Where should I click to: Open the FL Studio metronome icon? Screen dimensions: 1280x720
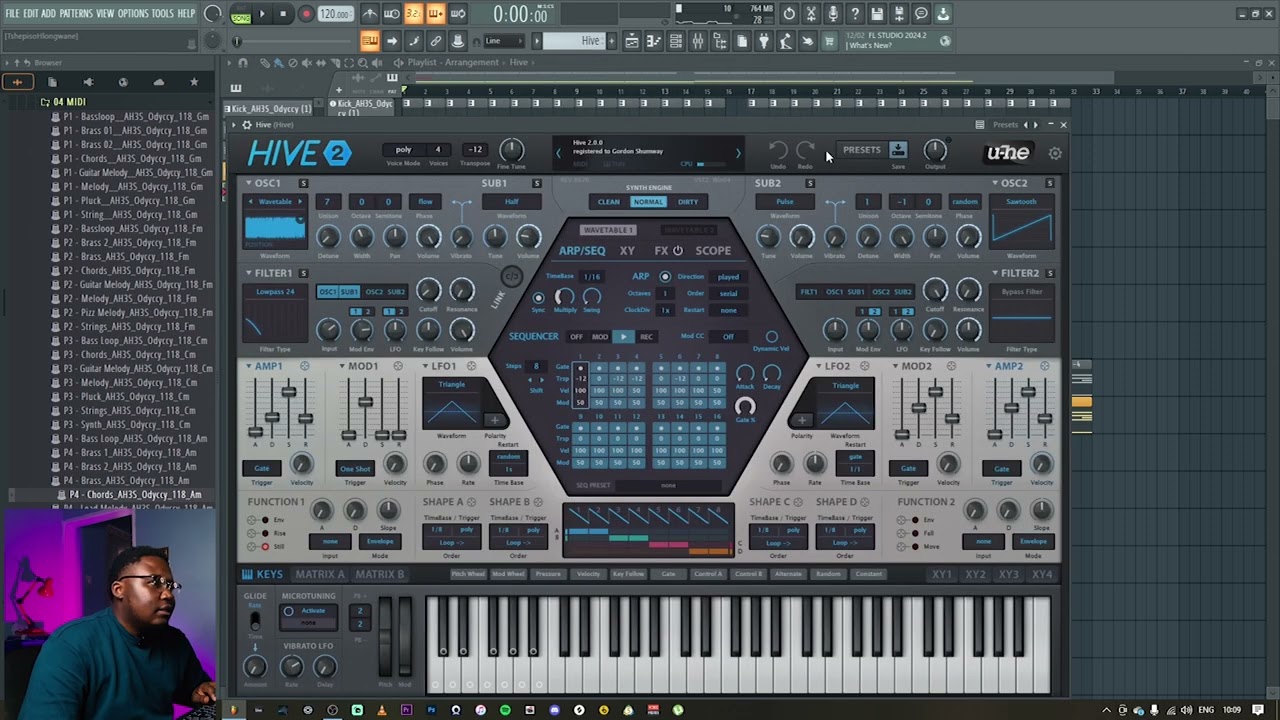[x=369, y=14]
